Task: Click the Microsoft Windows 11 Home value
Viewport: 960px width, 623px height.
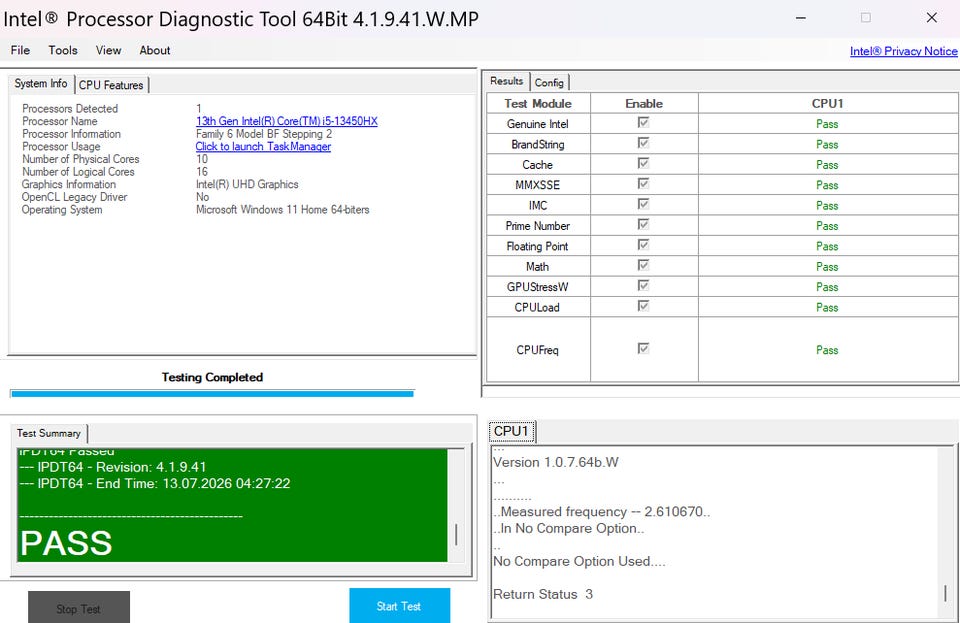Action: click(283, 209)
